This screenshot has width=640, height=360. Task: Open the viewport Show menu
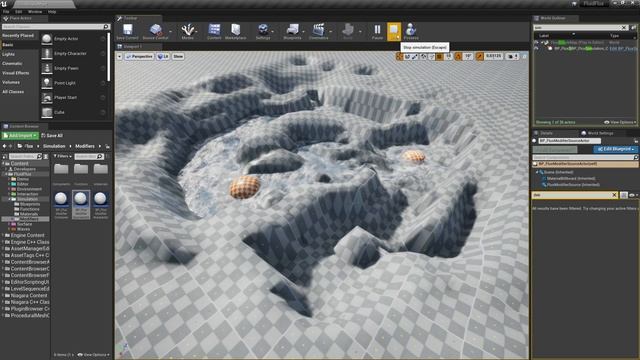coord(178,56)
